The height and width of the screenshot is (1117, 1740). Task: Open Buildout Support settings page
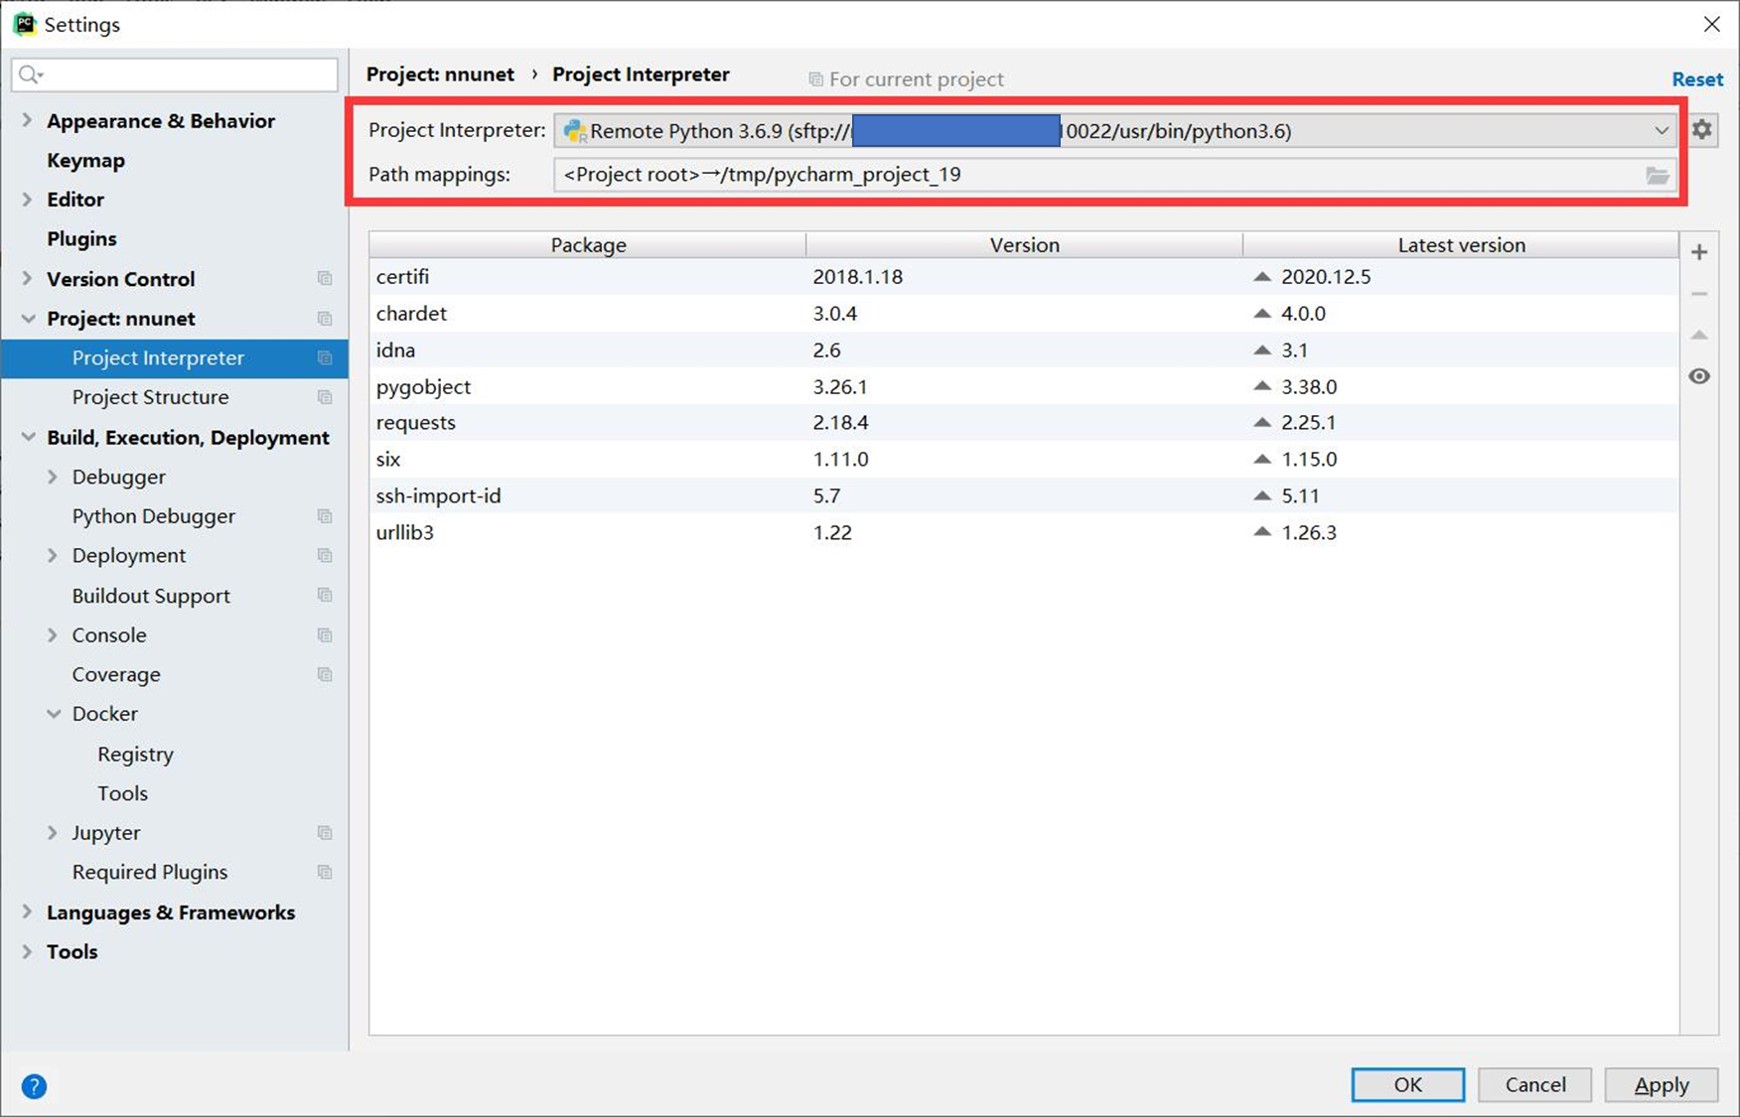(151, 595)
